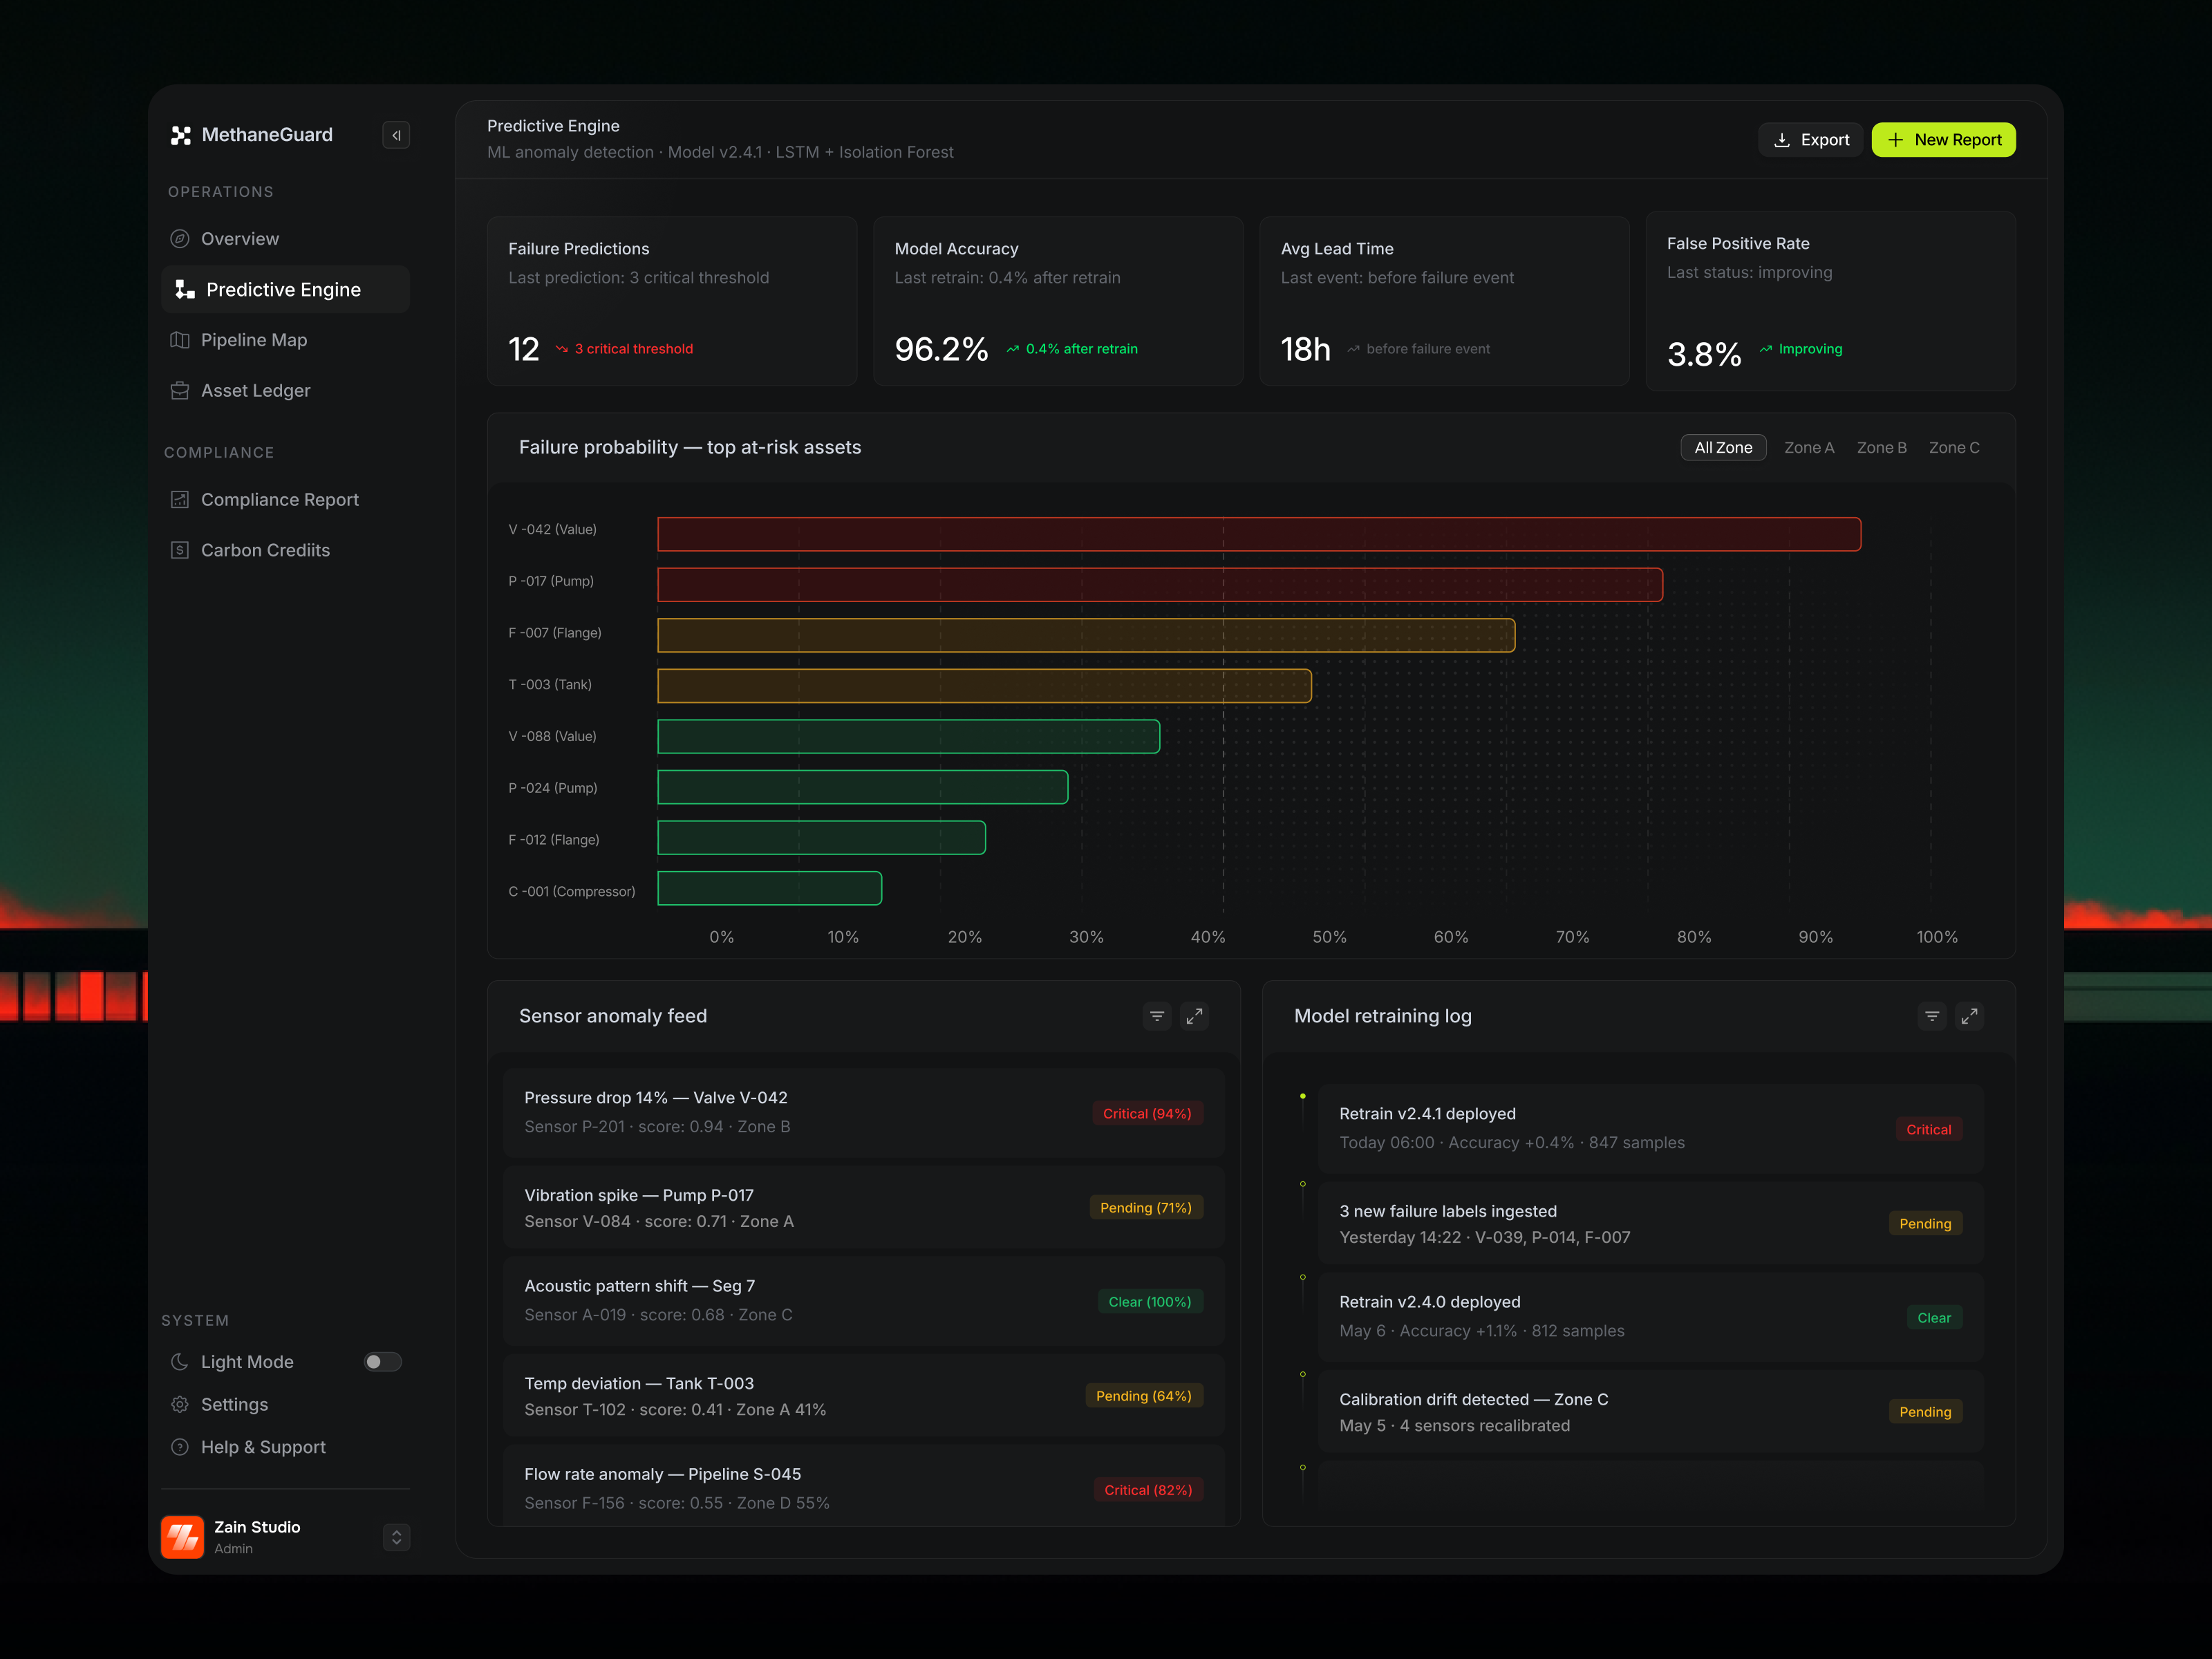Click the Help & Support question icon

click(x=180, y=1447)
